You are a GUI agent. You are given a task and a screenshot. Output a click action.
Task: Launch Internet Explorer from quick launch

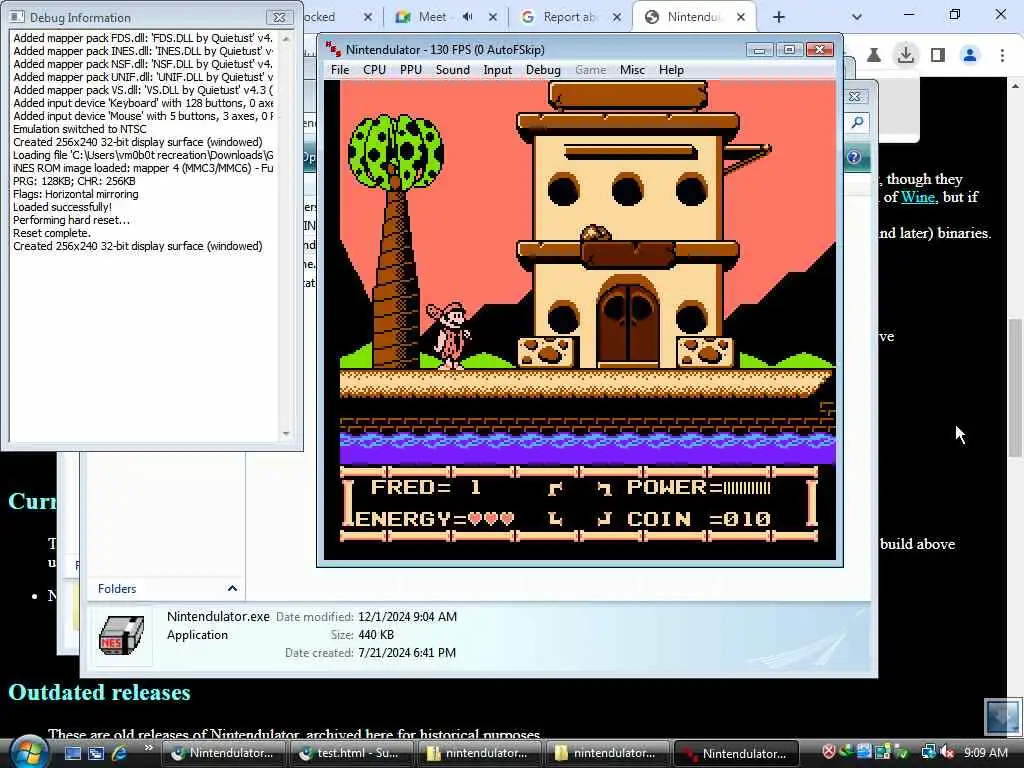(x=120, y=753)
